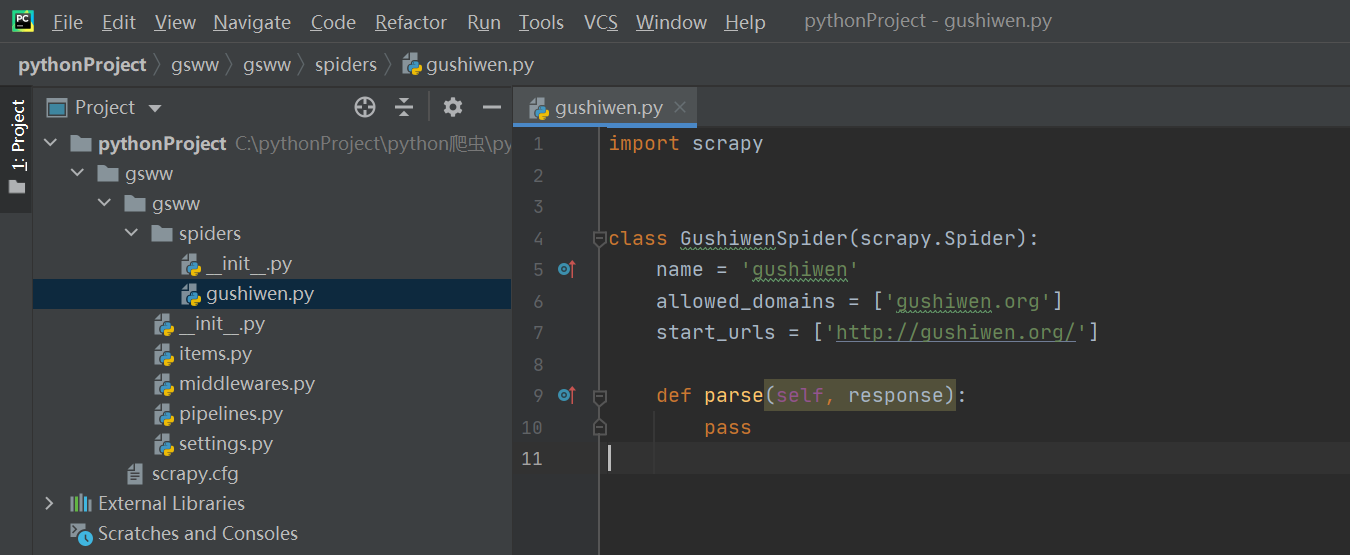Open the Run menu
1350x555 pixels.
[x=484, y=22]
